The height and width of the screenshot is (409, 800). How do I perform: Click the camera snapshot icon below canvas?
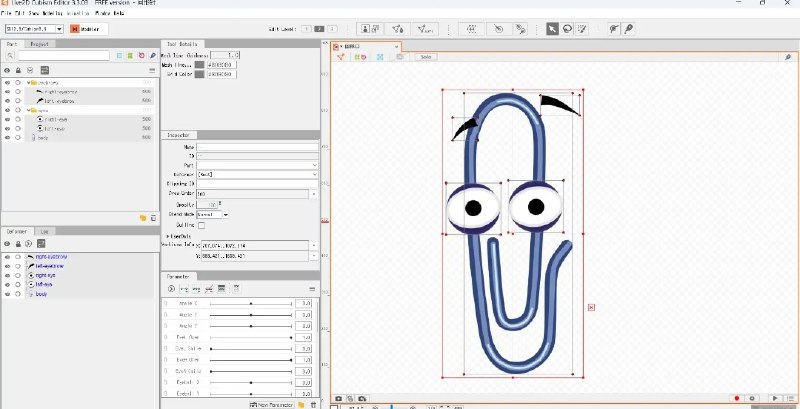point(338,398)
